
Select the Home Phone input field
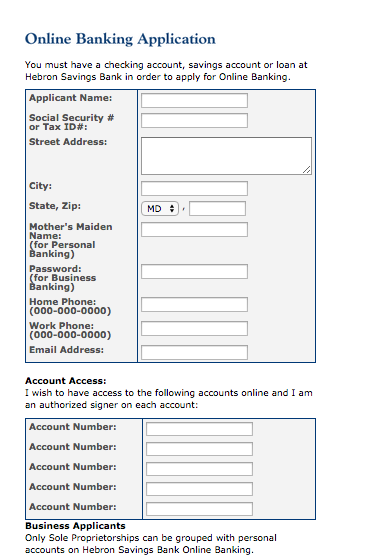[x=194, y=305]
